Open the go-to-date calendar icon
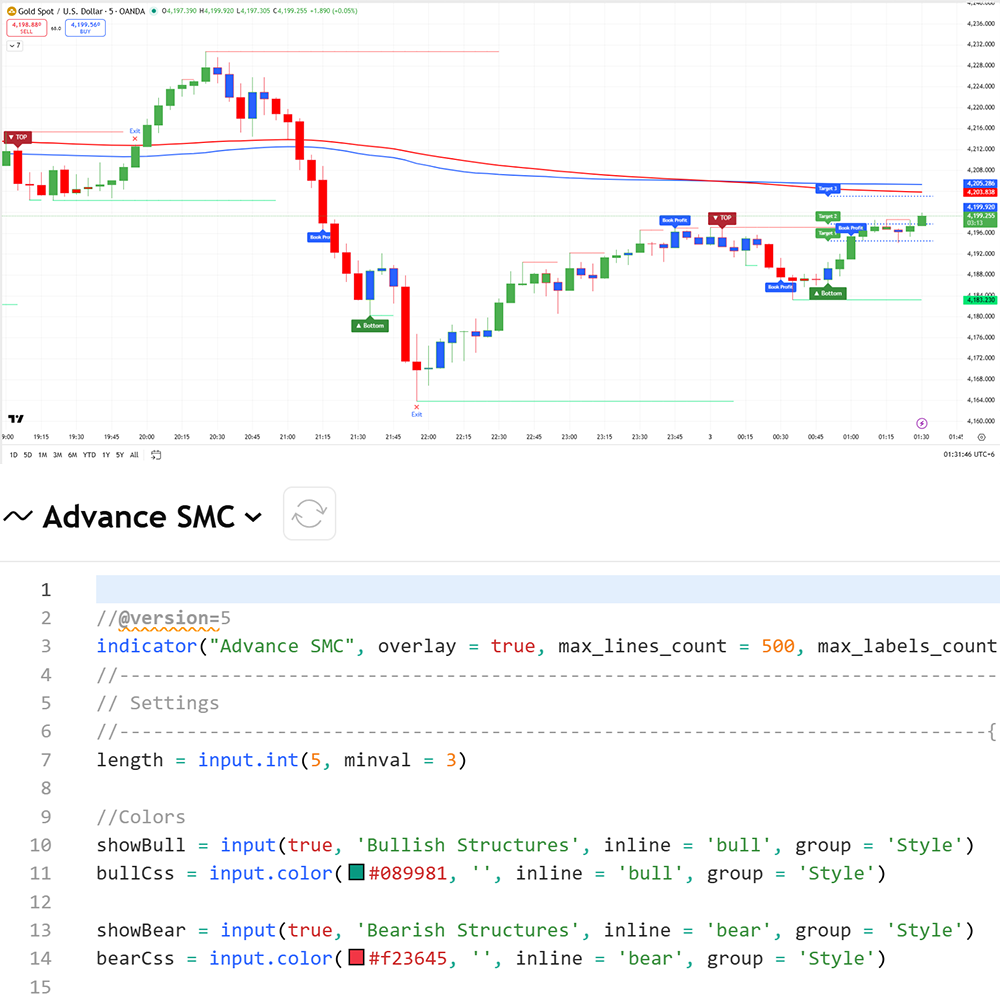This screenshot has height=1000, width=1000. click(157, 455)
